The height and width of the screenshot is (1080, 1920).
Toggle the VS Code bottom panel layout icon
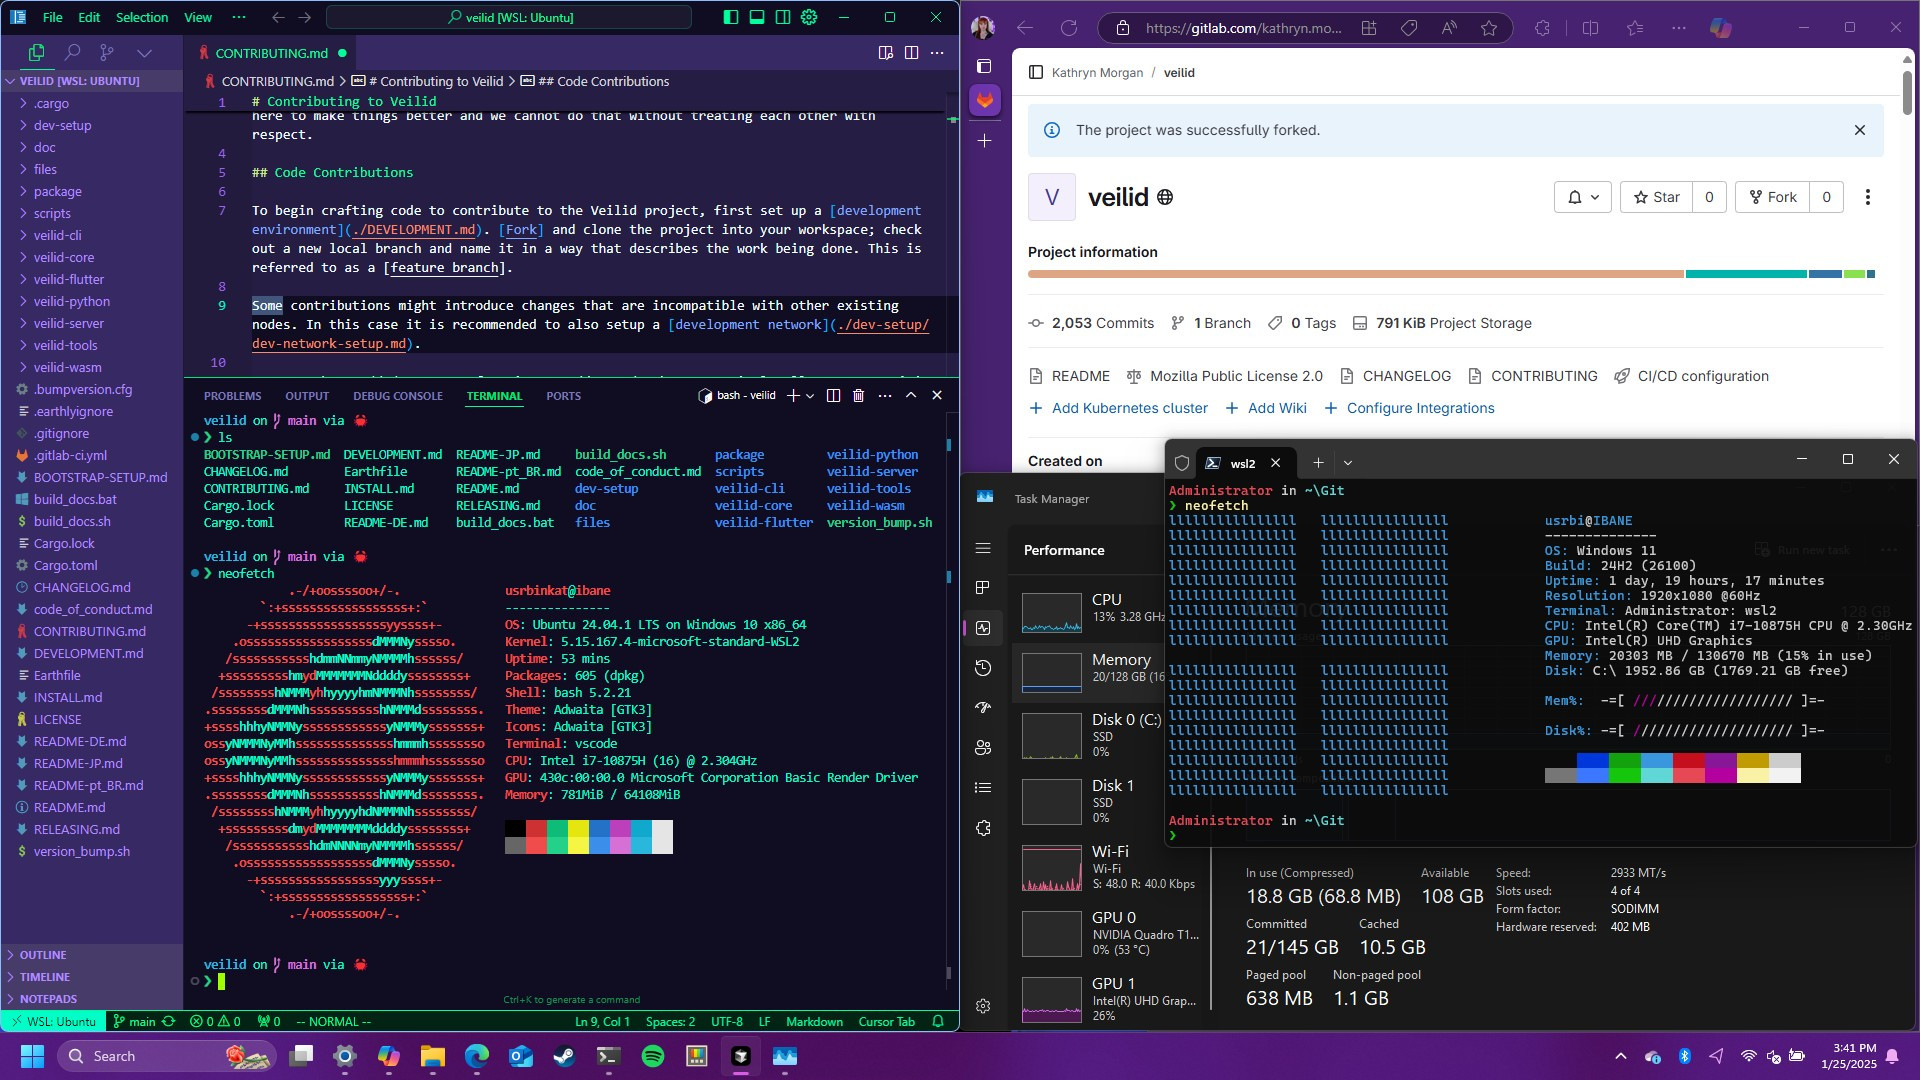coord(757,17)
